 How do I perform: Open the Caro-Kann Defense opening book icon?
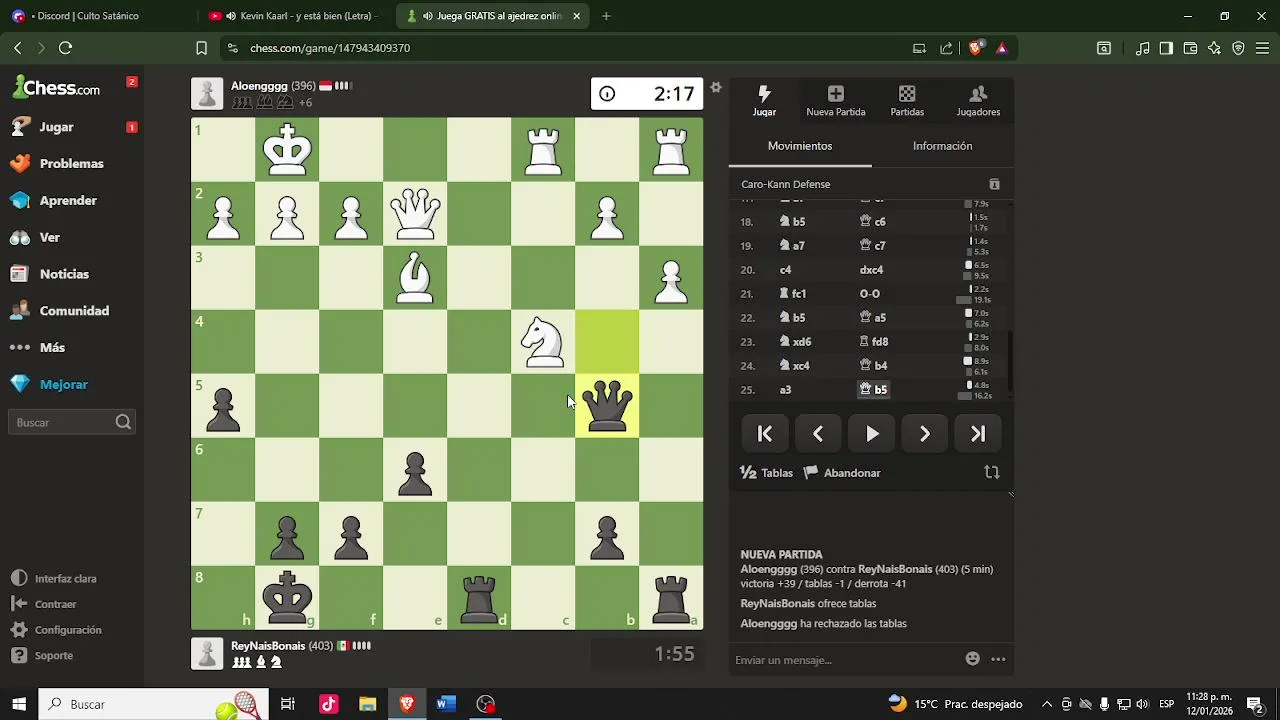[994, 184]
